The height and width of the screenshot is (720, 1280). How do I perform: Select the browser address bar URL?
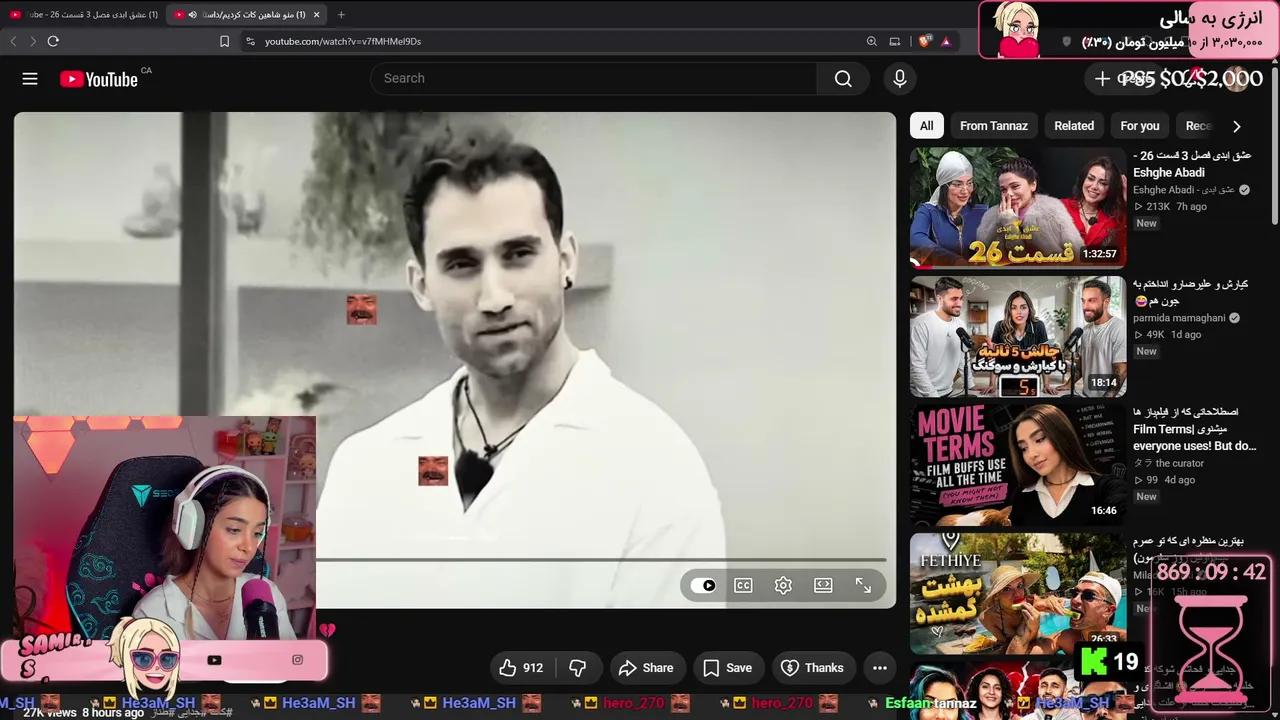tap(343, 41)
